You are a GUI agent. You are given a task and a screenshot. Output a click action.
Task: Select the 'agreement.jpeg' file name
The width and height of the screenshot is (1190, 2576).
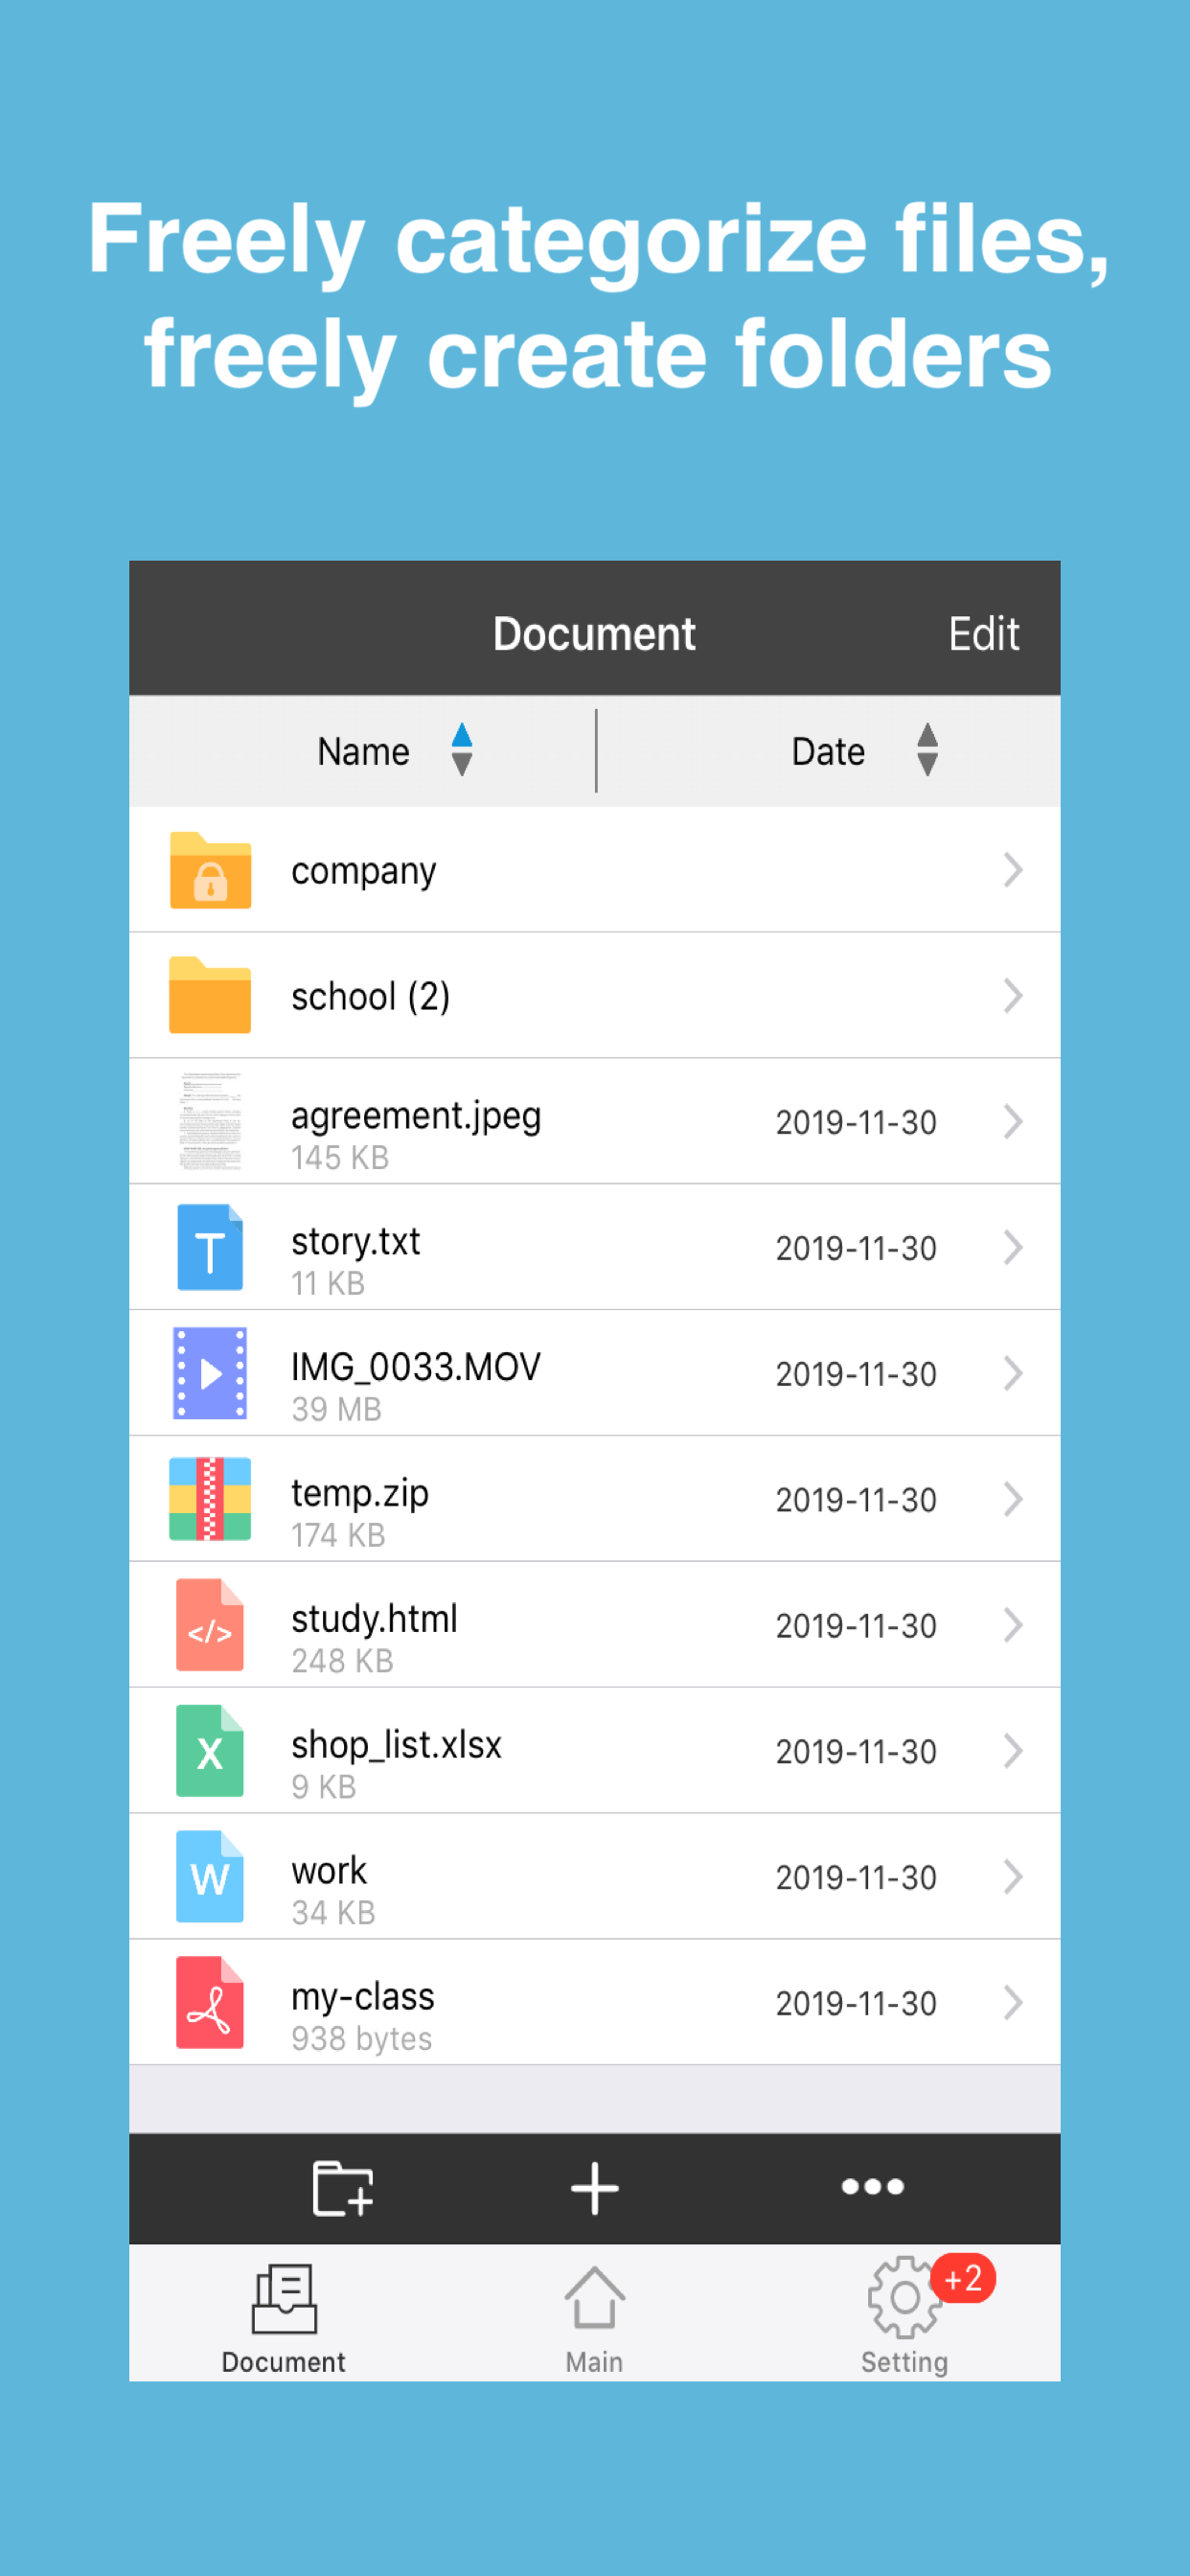pyautogui.click(x=416, y=1116)
